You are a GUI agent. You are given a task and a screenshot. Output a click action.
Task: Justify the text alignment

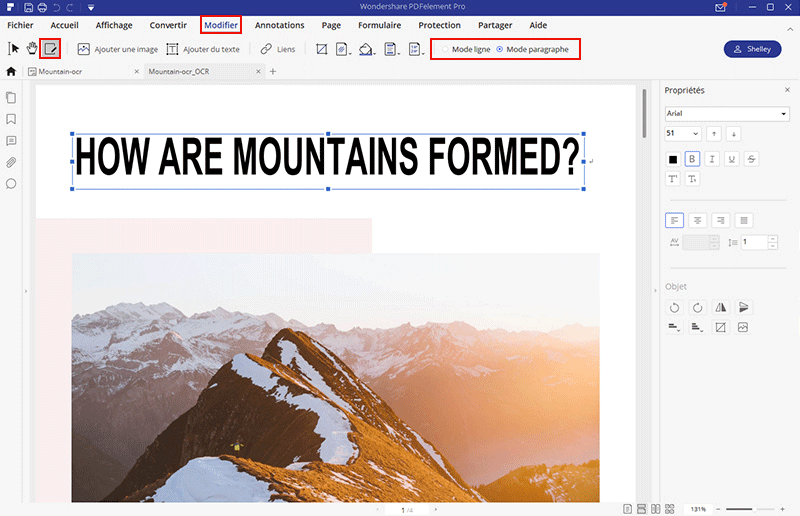coord(743,220)
